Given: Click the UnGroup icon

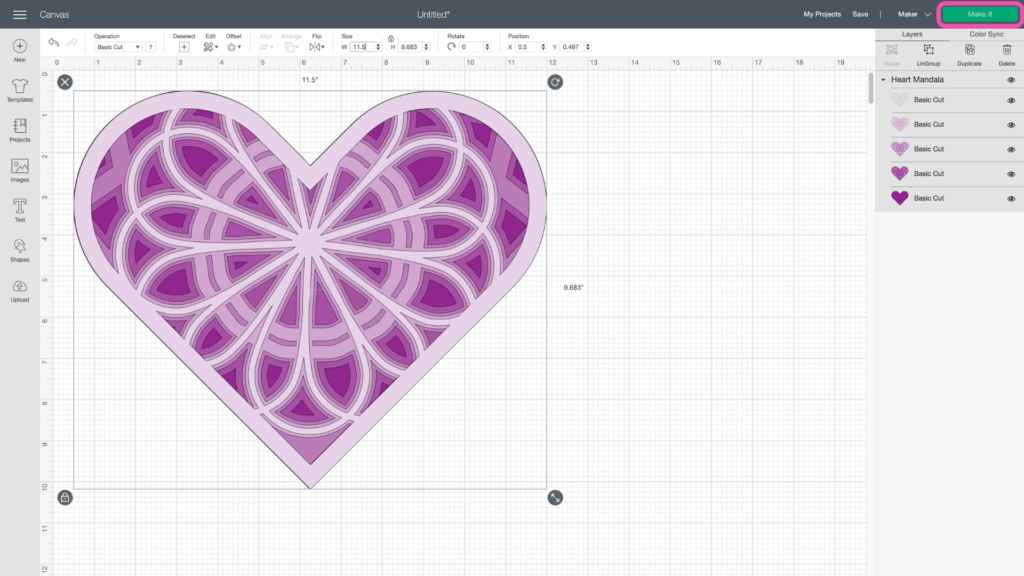Looking at the screenshot, I should 928,50.
